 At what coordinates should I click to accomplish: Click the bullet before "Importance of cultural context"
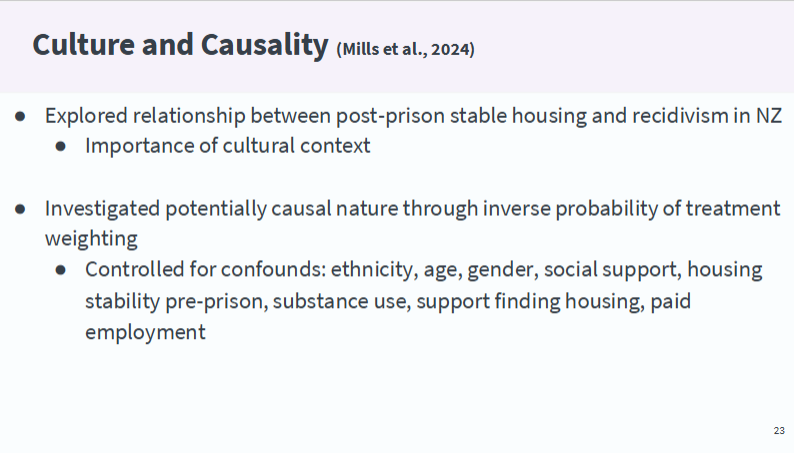point(61,146)
